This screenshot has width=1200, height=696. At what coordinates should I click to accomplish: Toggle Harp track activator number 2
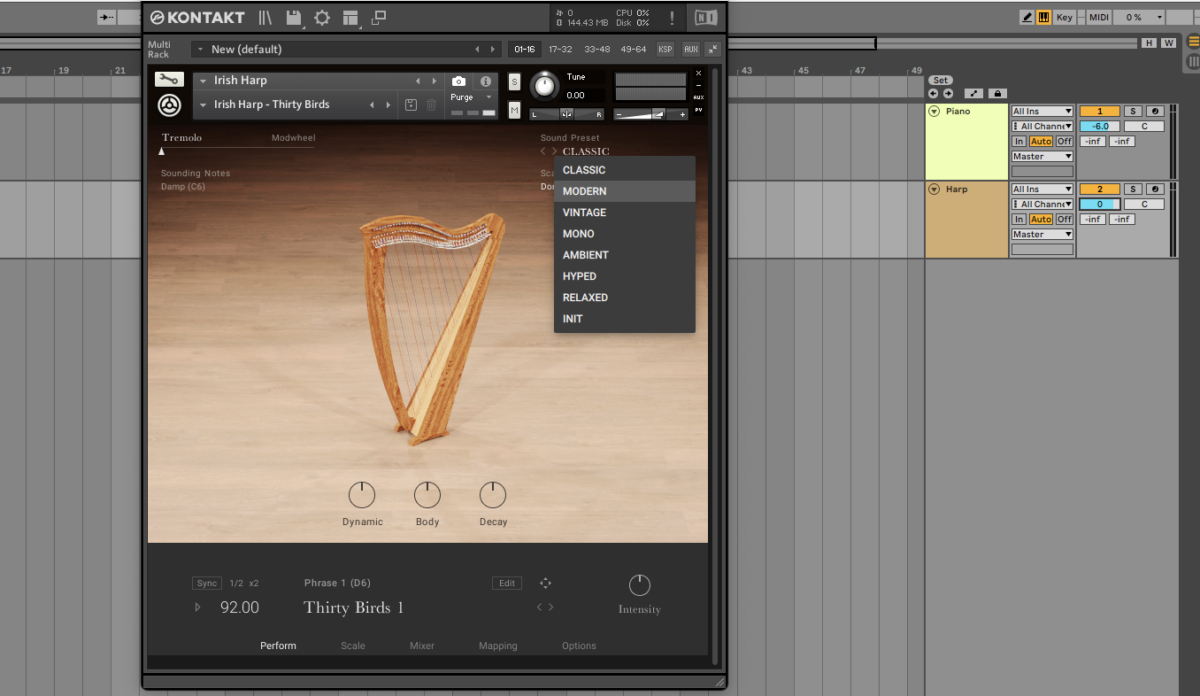tap(1099, 189)
